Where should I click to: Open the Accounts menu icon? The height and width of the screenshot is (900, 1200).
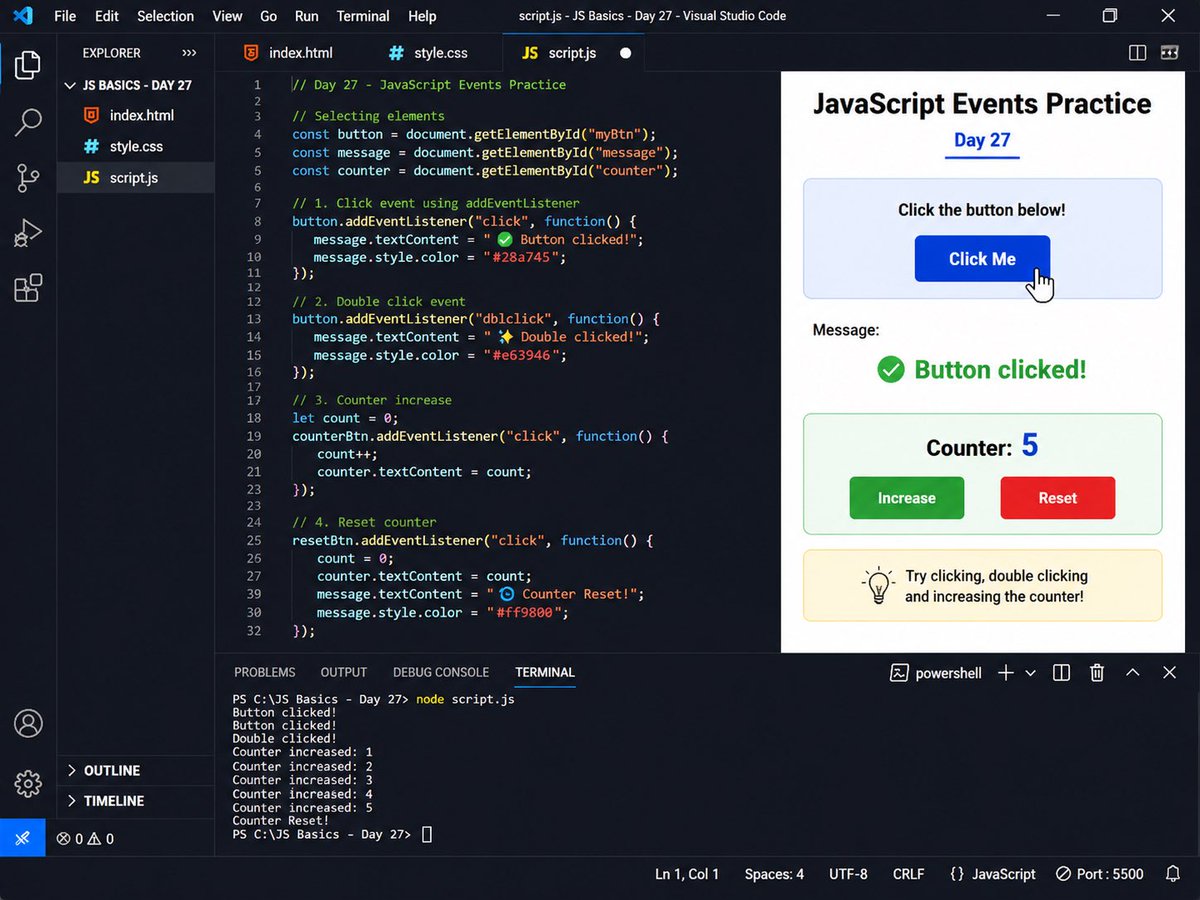(x=28, y=723)
